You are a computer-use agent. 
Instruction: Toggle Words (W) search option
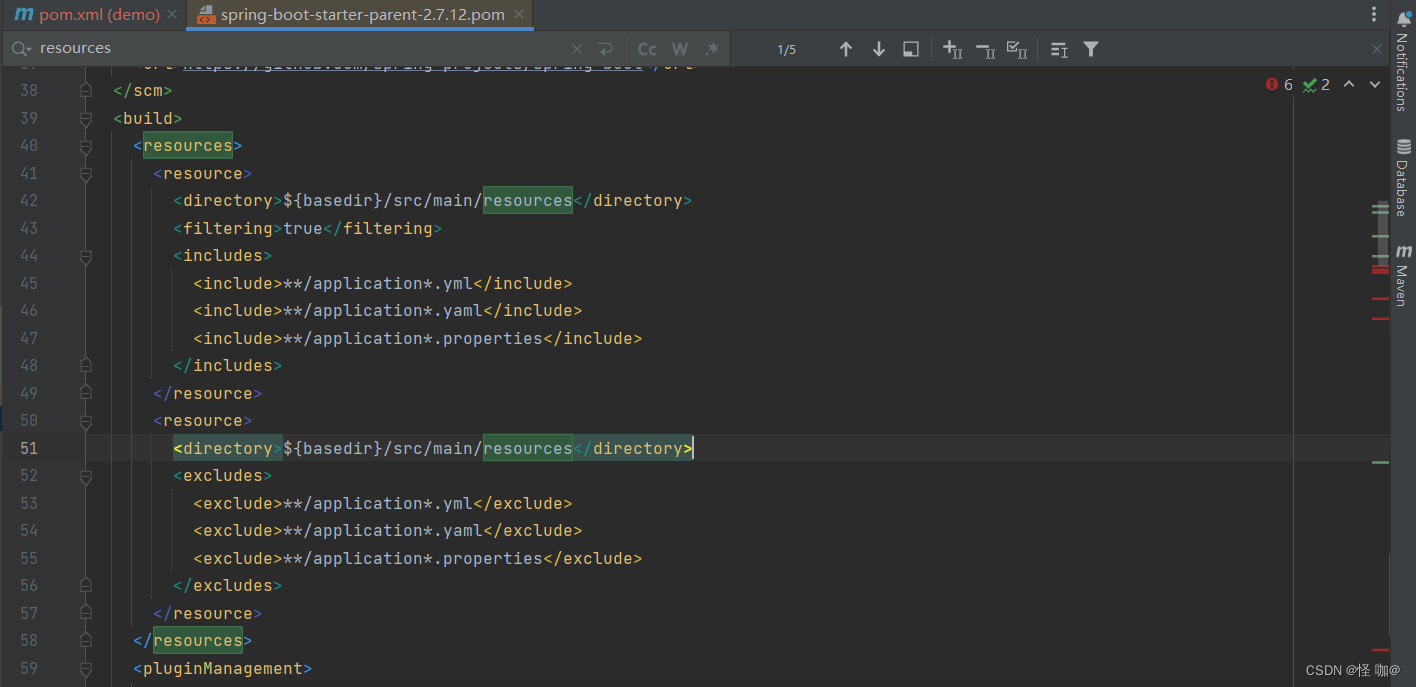680,49
